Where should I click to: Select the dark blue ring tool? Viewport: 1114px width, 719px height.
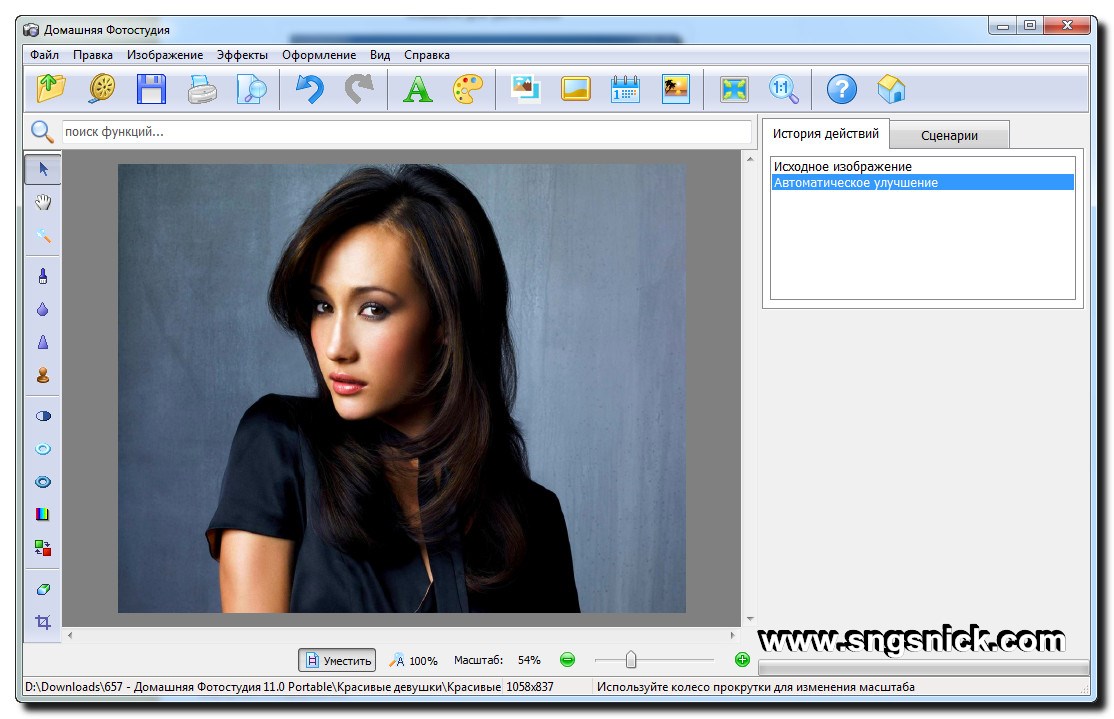coord(43,482)
